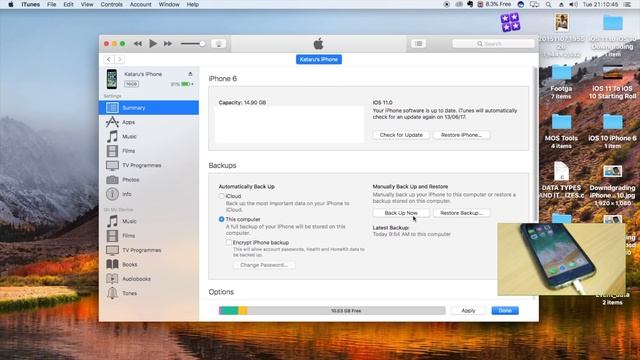Click the Apply button

coord(468,311)
